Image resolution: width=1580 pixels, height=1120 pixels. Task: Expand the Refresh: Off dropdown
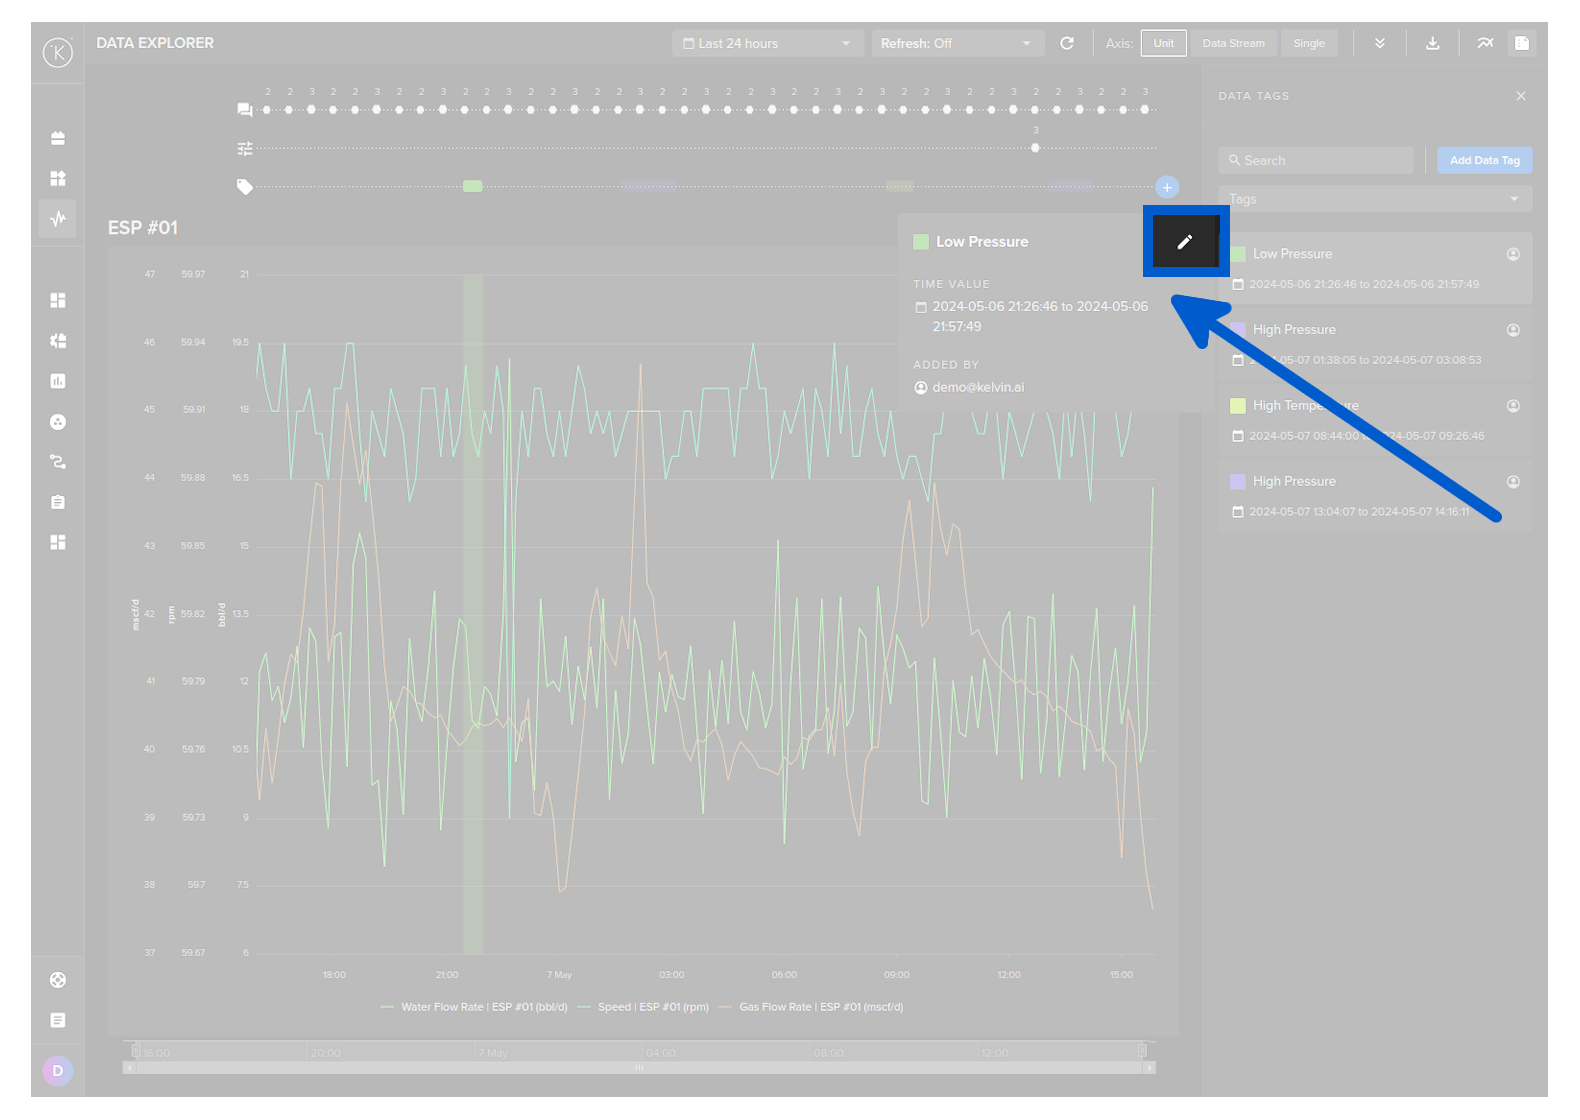(x=956, y=44)
